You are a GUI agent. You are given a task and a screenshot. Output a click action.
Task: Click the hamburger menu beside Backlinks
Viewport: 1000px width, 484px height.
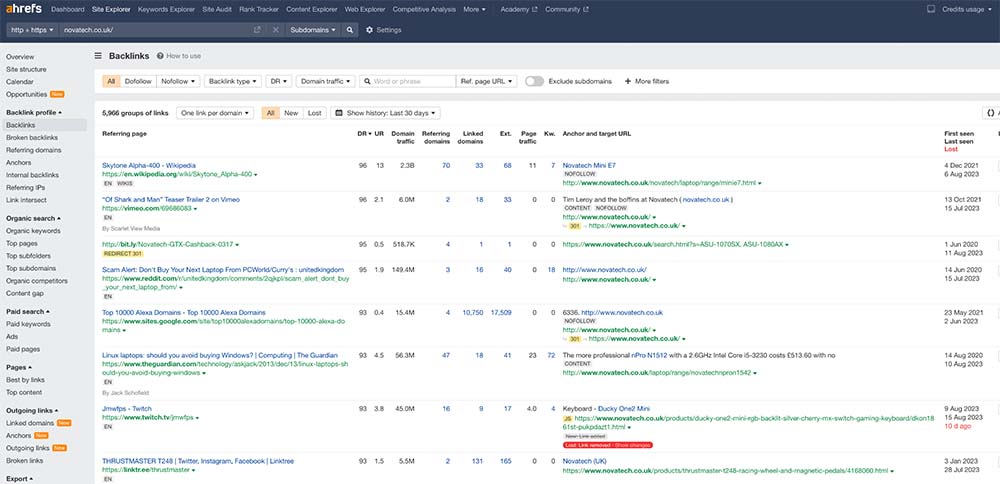(98, 56)
